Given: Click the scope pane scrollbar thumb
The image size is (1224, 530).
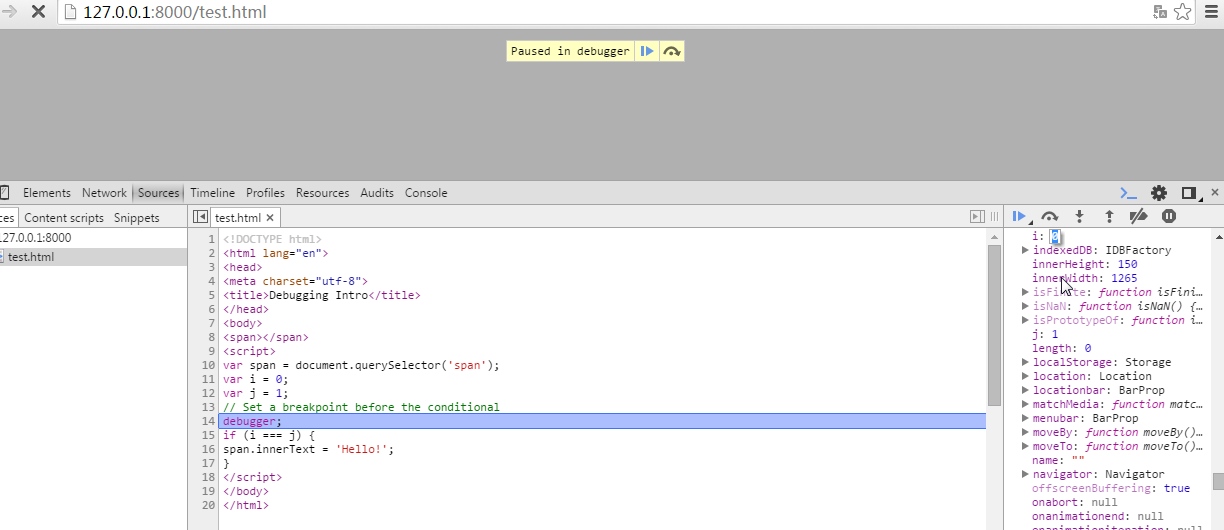Looking at the screenshot, I should point(1217,481).
